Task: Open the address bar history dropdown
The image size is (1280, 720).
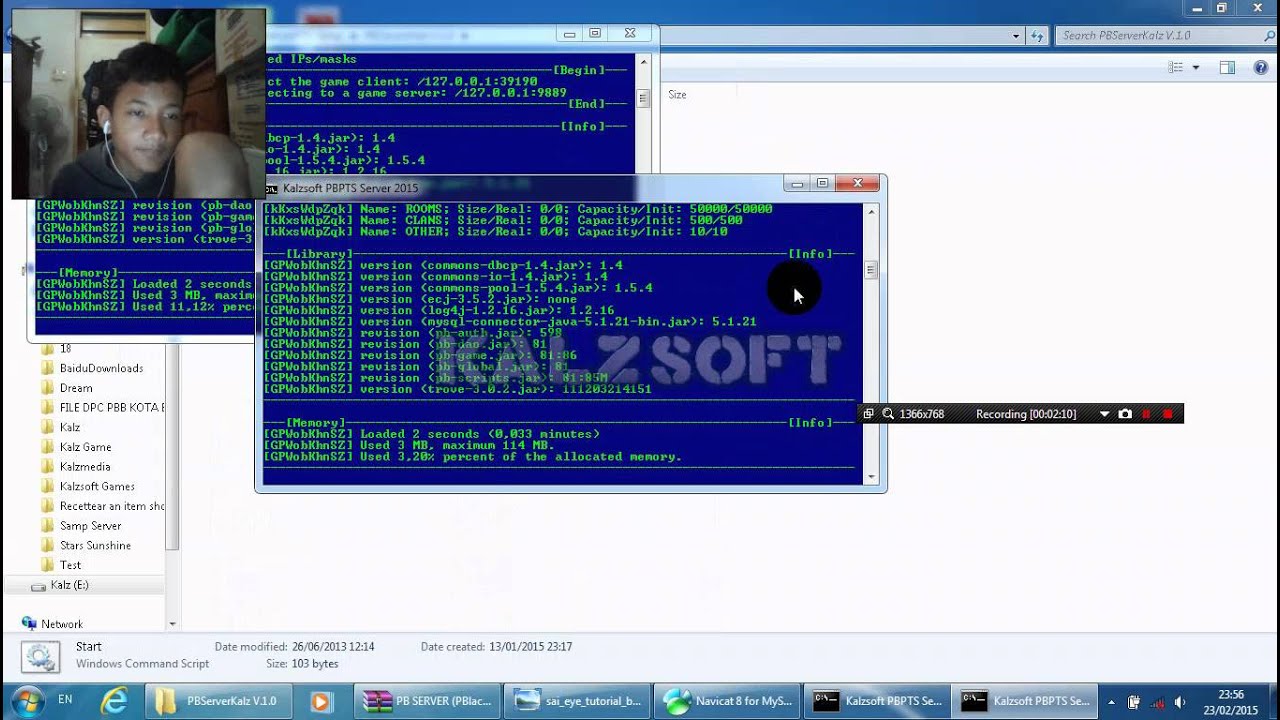Action: click(x=1016, y=35)
